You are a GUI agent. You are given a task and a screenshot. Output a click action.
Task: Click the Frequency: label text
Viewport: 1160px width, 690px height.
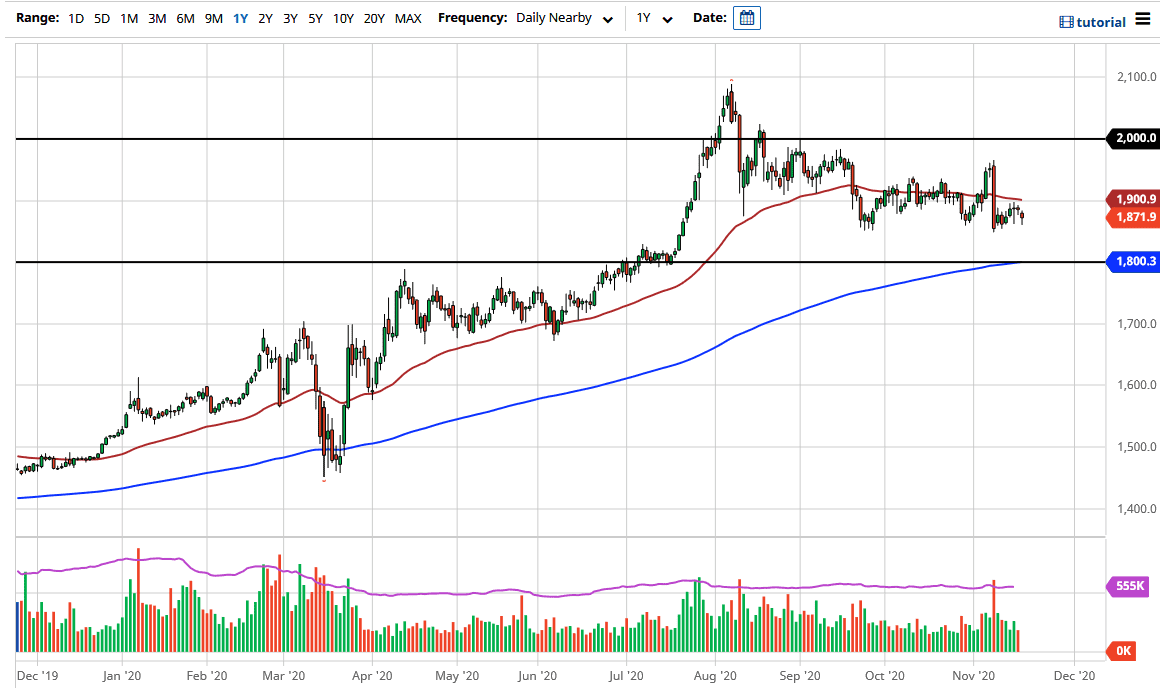pyautogui.click(x=472, y=18)
